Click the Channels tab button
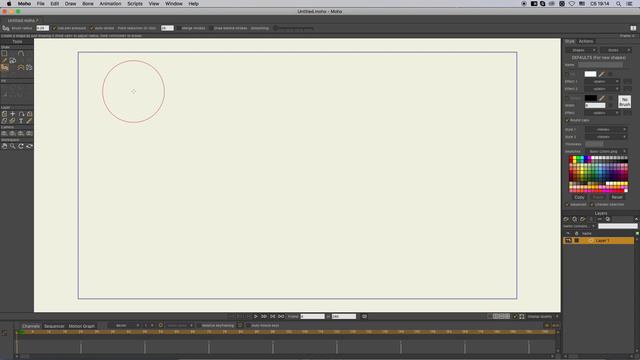Viewport: 640px width, 360px height. [x=31, y=326]
